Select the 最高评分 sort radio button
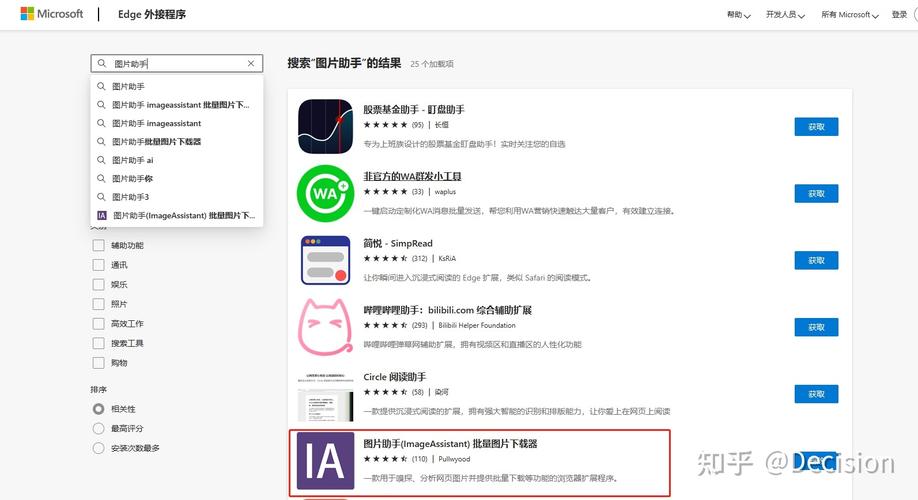The image size is (918, 500). 98,429
